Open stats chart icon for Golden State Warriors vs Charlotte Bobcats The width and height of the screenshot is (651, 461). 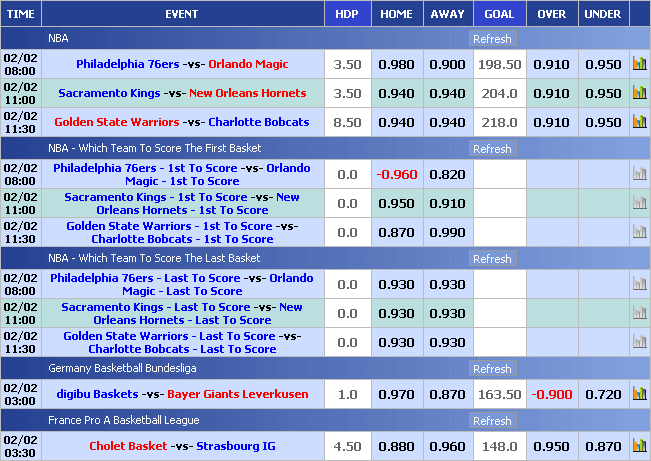tap(639, 122)
